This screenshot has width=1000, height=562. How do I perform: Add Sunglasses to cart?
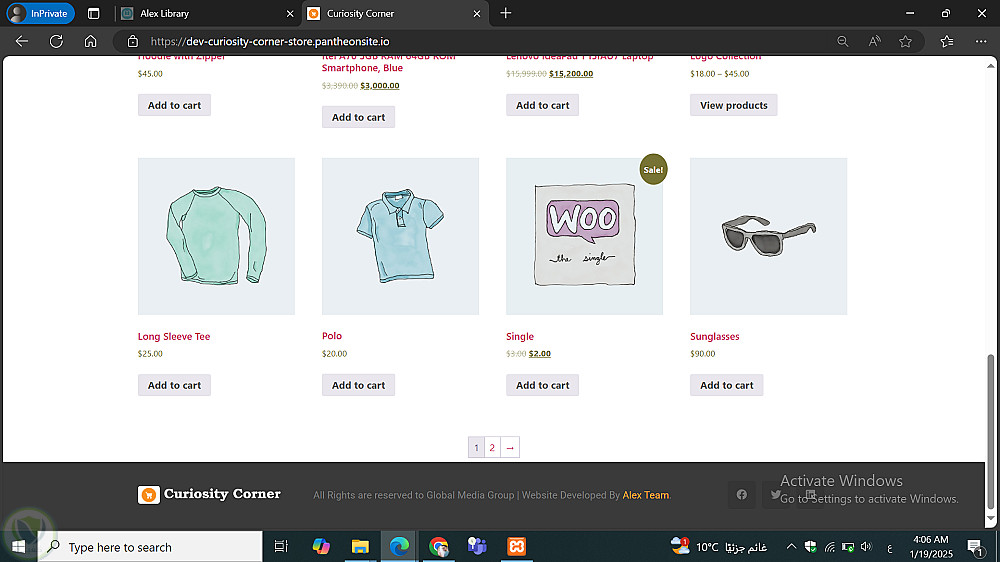pyautogui.click(x=726, y=385)
